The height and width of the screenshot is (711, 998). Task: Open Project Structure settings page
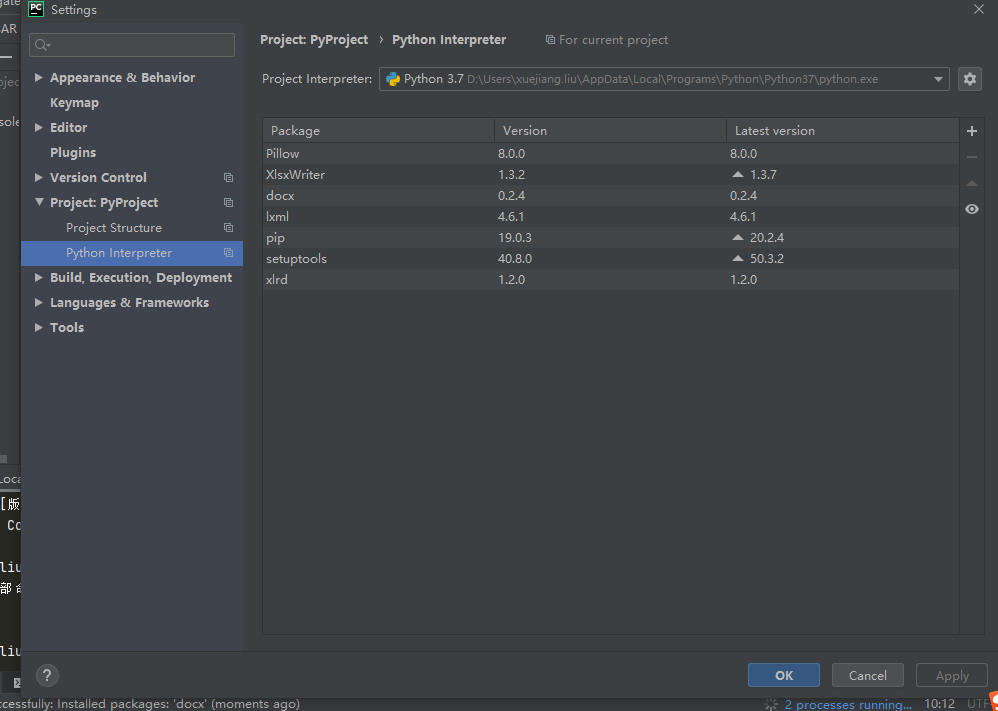tap(114, 228)
